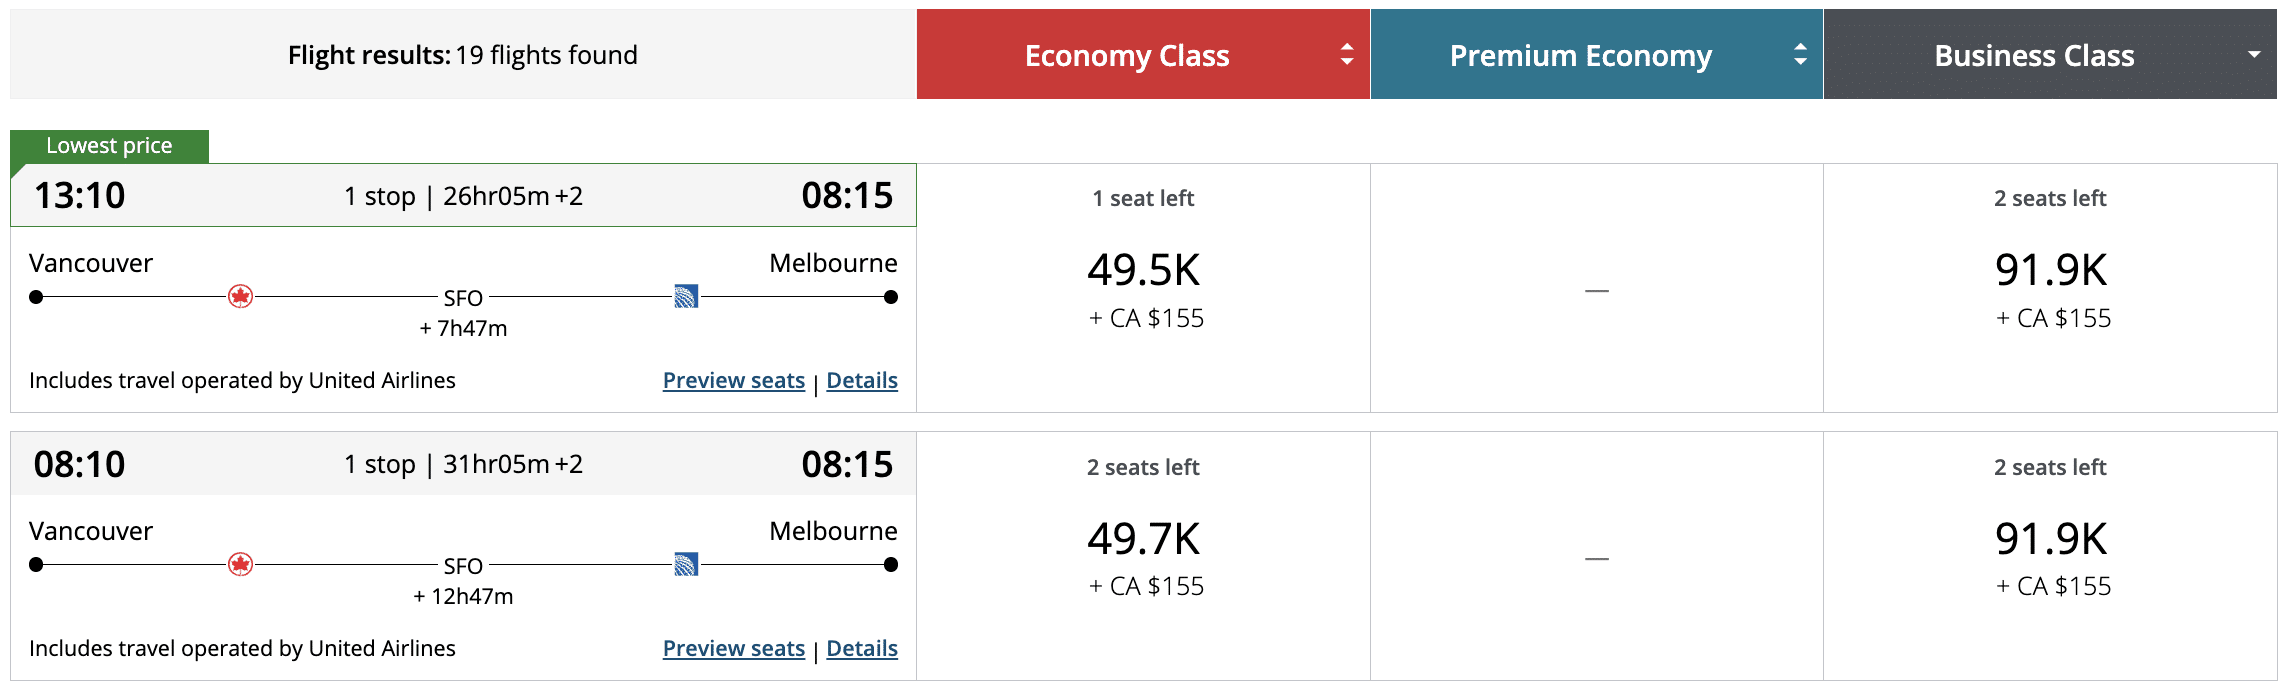Switch to the Business Class column header
Viewport: 2286px width, 692px height.
click(2032, 55)
